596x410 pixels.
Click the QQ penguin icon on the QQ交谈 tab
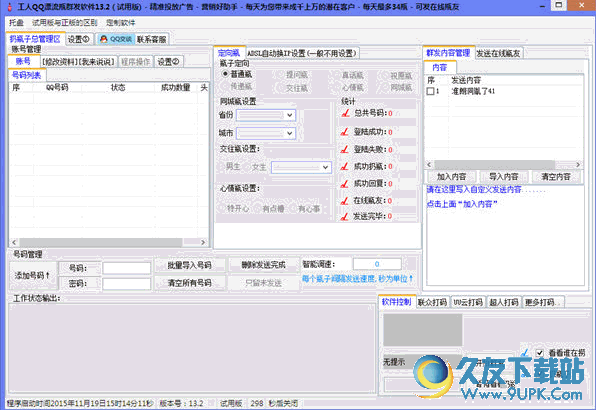pyautogui.click(x=104, y=39)
